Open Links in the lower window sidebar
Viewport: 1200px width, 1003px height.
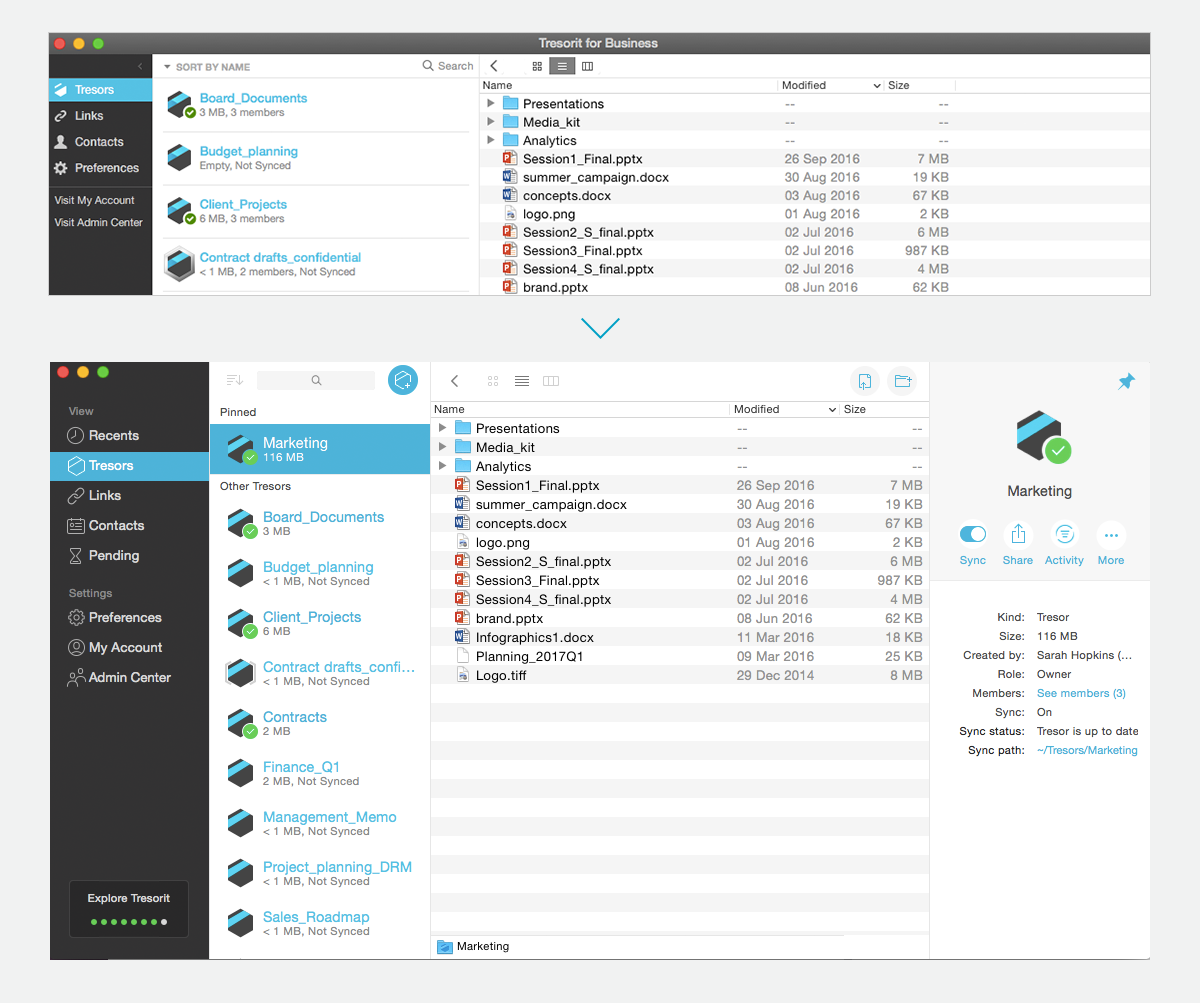pos(94,496)
